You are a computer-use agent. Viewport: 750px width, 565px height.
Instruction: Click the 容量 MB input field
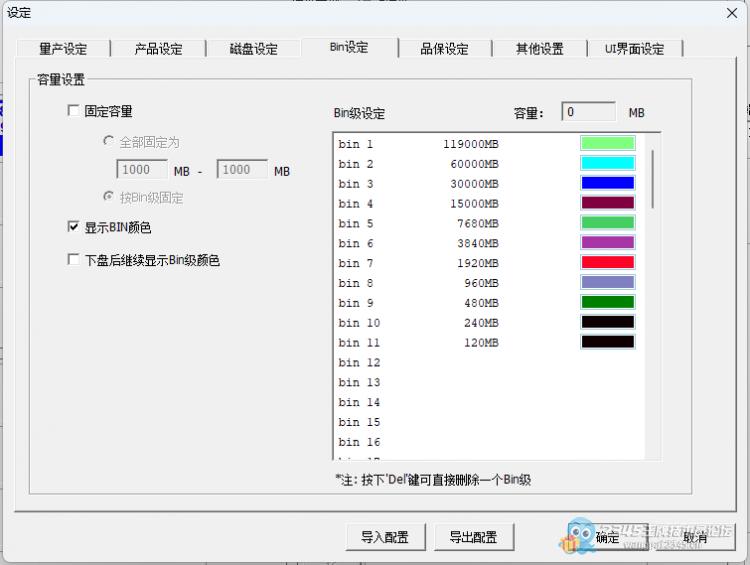tap(588, 112)
